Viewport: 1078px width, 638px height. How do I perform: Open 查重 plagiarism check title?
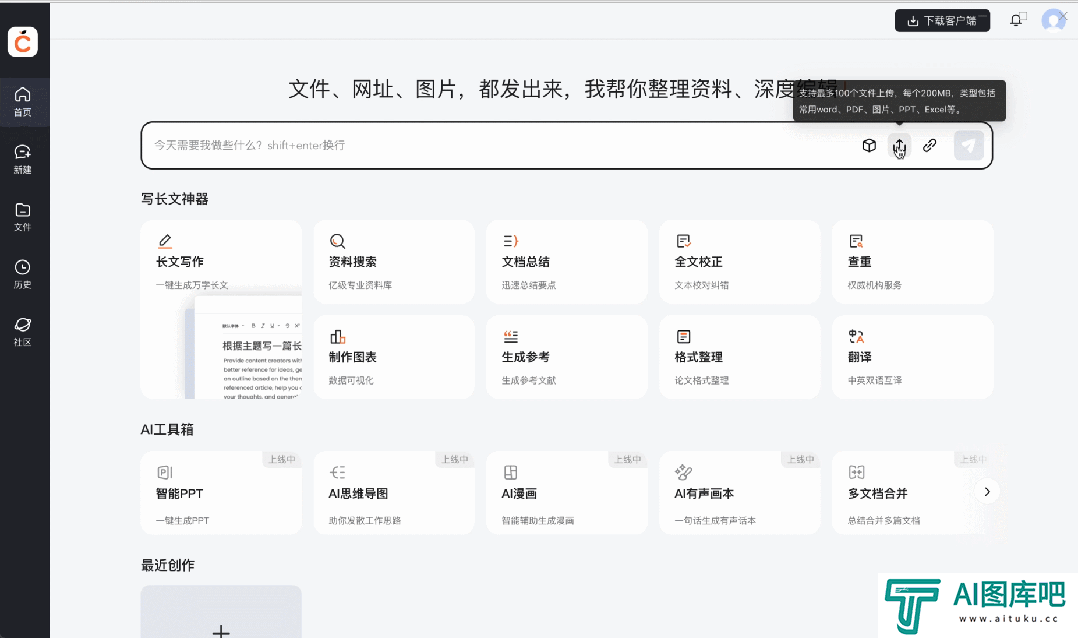860,261
